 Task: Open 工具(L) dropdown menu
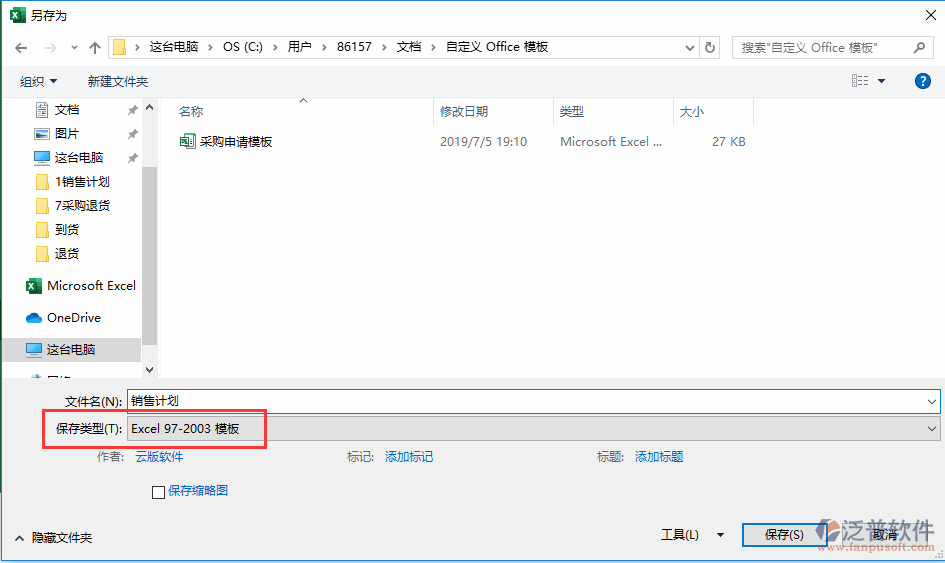pos(693,535)
